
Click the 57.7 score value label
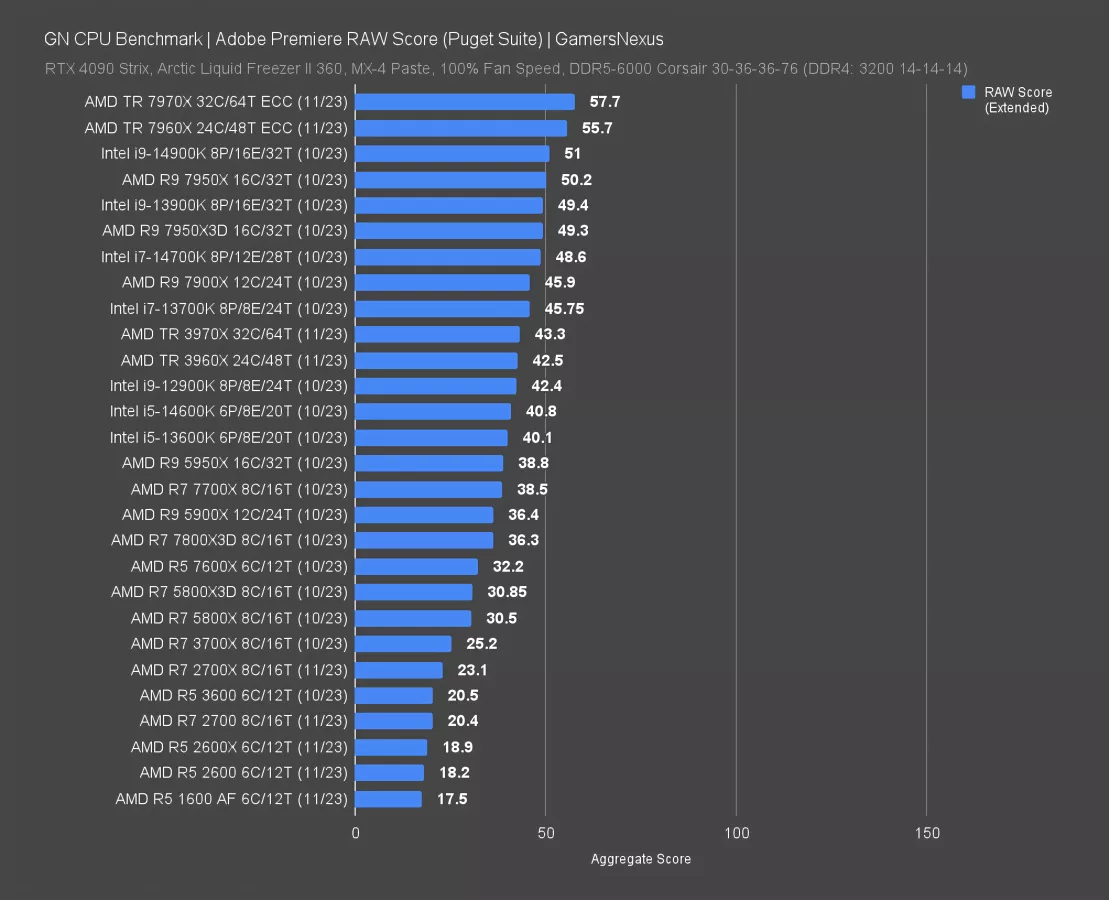pos(605,102)
